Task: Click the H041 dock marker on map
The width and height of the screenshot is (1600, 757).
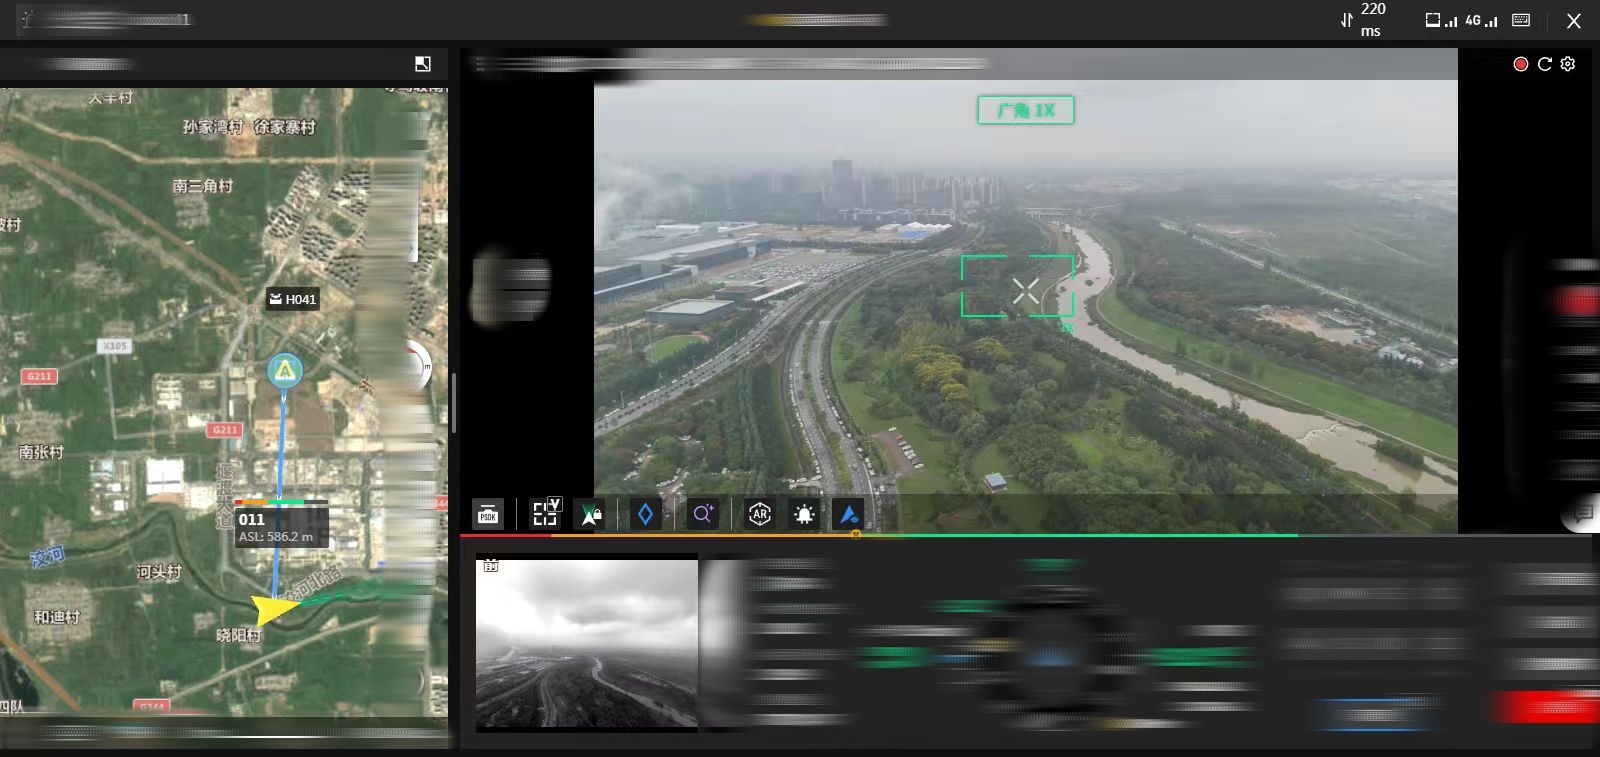Action: [292, 299]
